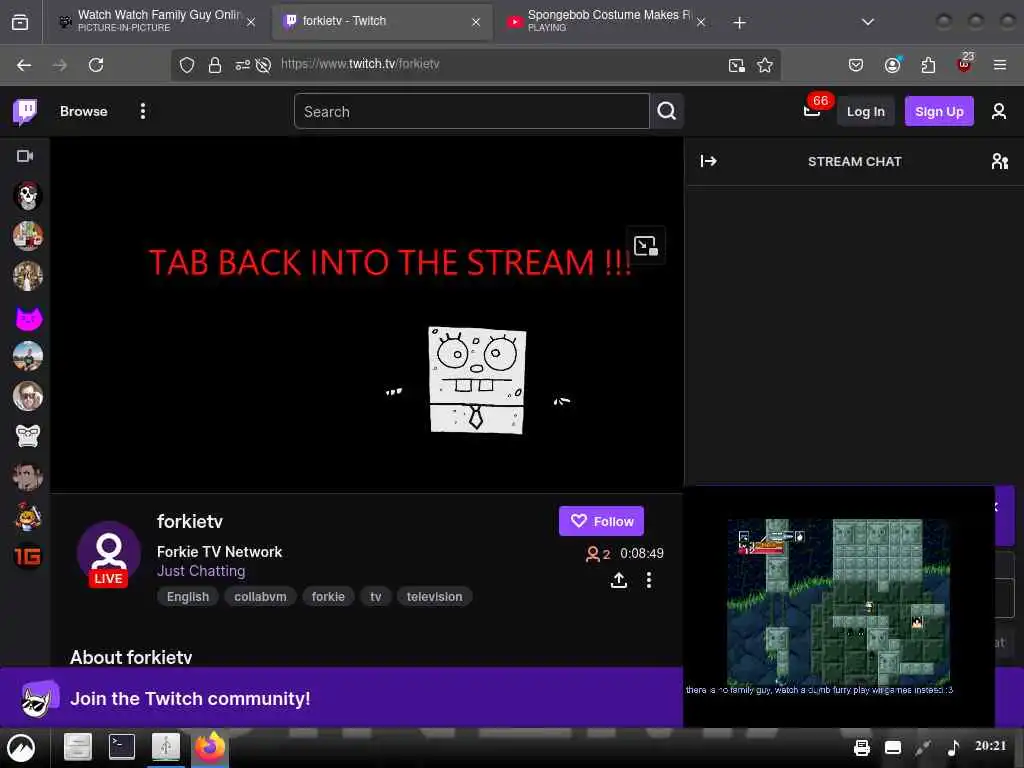Launch the terminal from taskbar

point(121,747)
